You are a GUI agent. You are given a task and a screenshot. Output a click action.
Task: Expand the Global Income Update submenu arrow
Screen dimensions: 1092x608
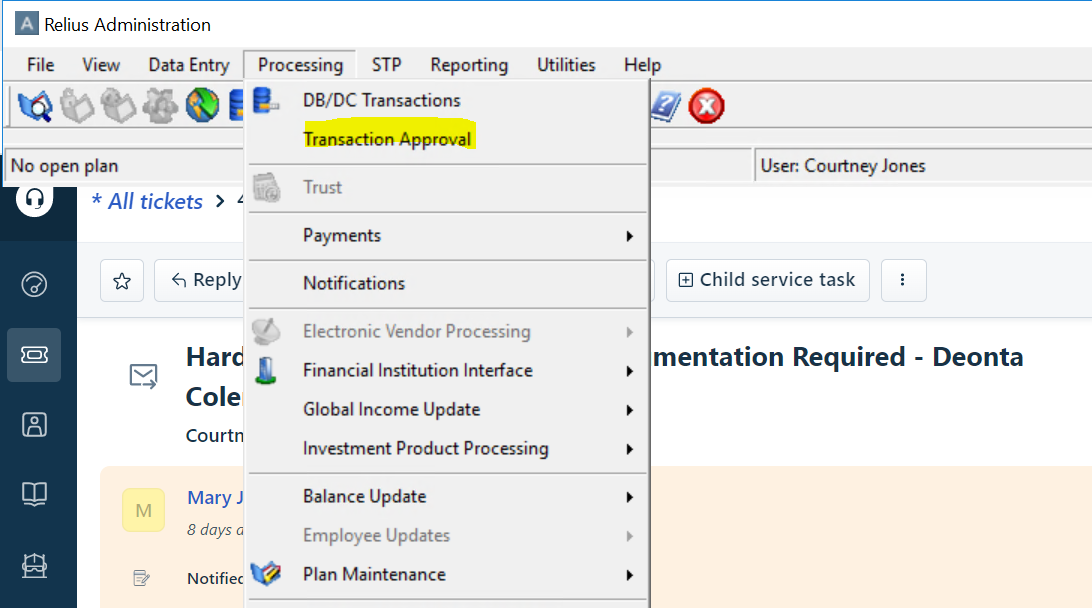(630, 410)
